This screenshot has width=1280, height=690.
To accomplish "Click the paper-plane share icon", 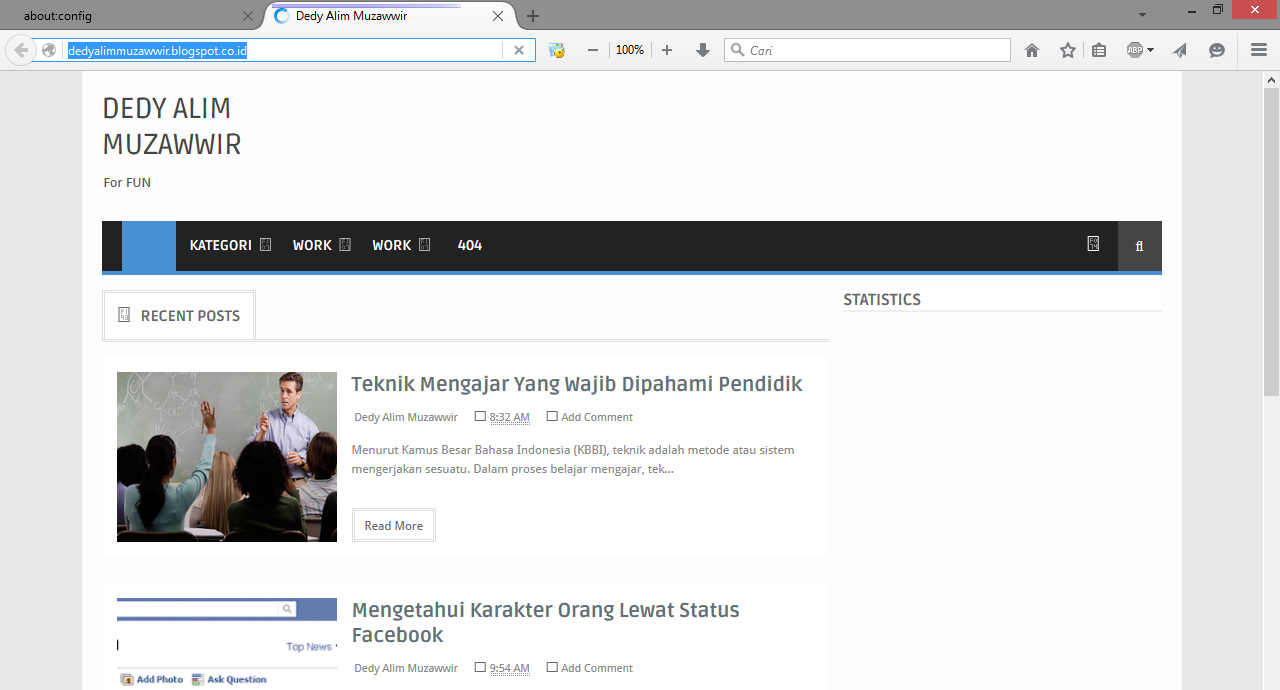I will coord(1181,50).
